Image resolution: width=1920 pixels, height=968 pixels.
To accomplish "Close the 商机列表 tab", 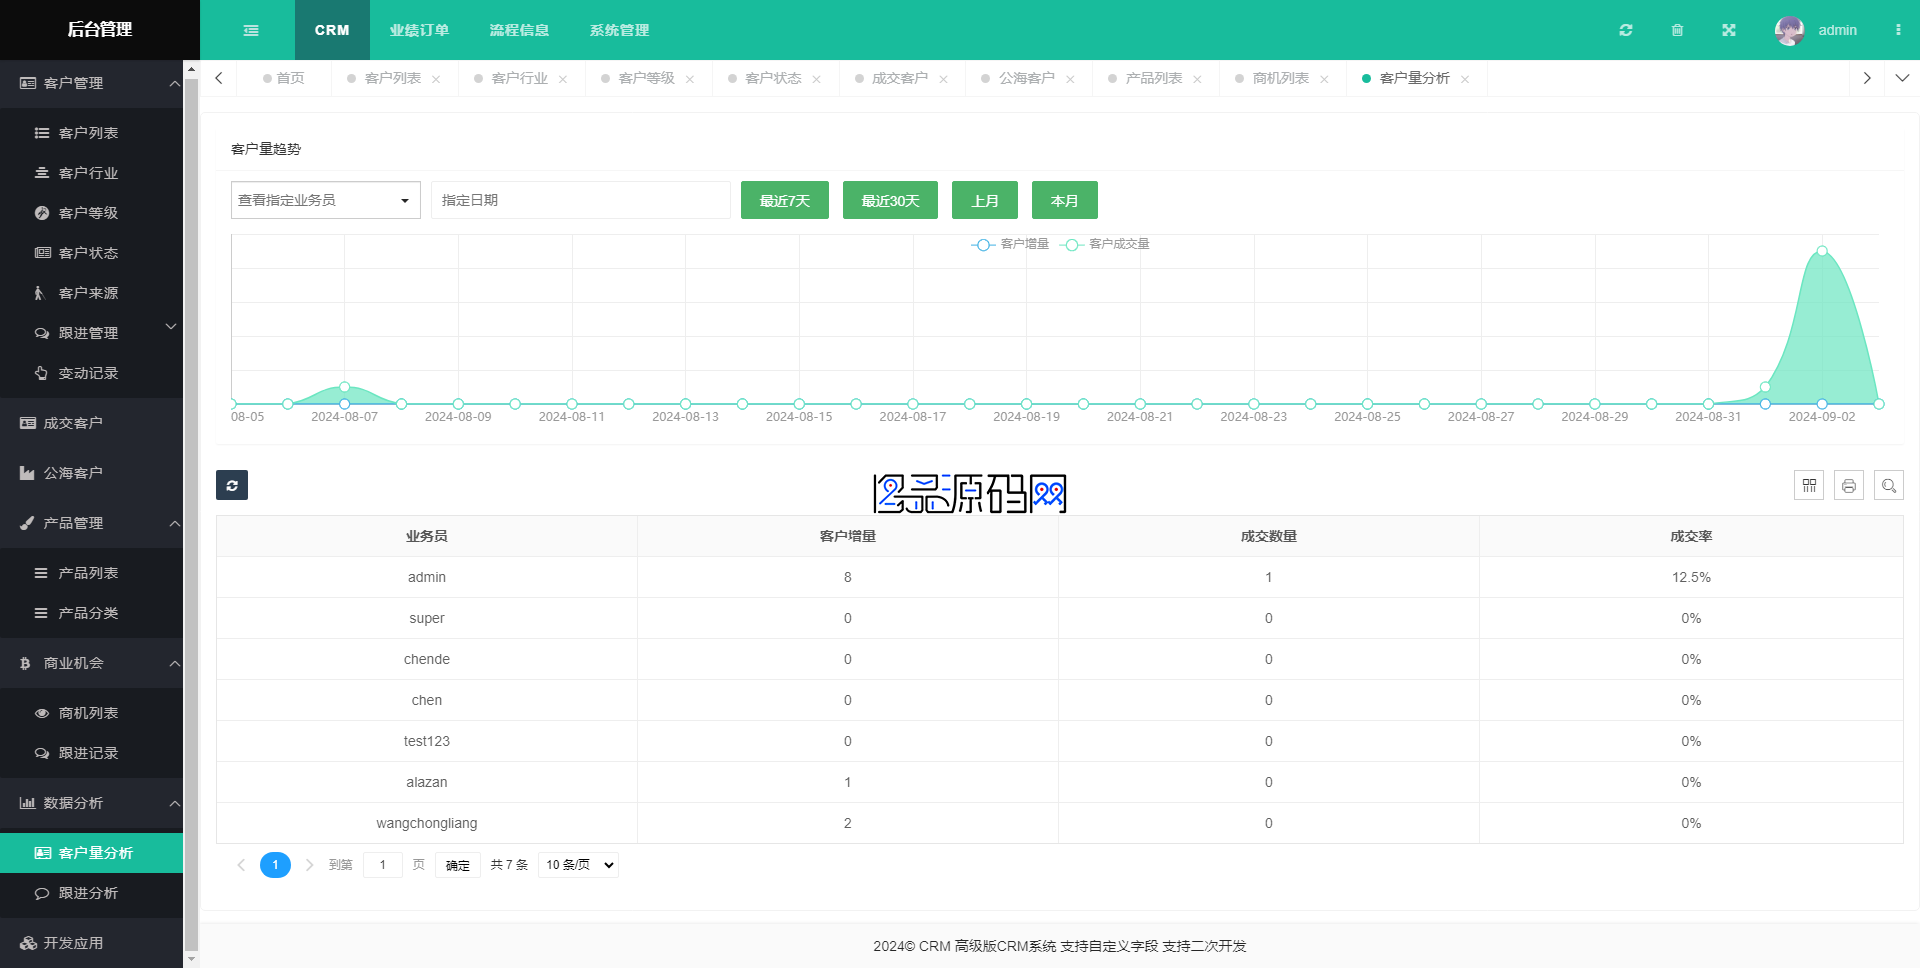I will [1324, 79].
